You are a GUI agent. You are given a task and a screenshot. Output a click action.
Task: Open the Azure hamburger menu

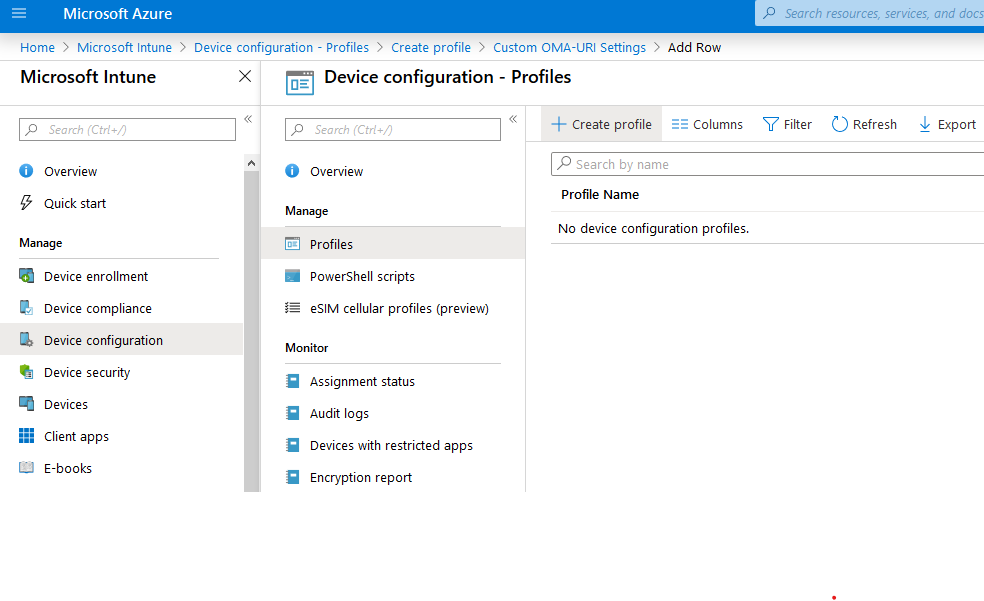pyautogui.click(x=19, y=14)
